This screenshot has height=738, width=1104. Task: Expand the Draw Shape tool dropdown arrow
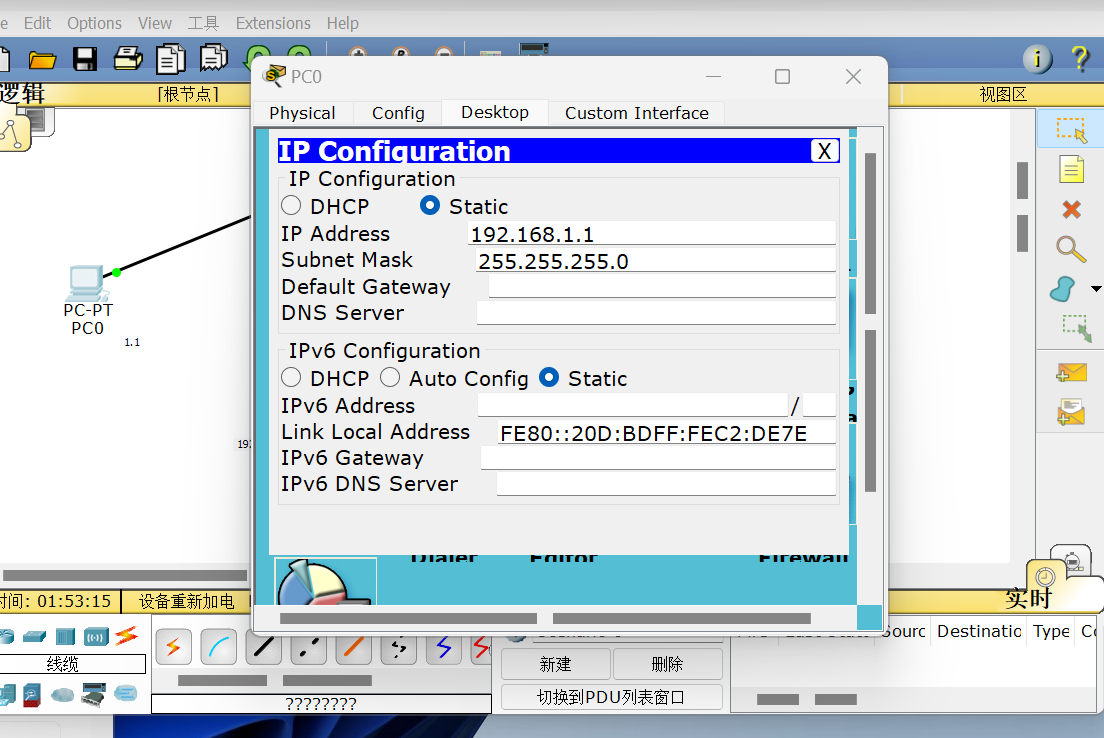[1096, 289]
